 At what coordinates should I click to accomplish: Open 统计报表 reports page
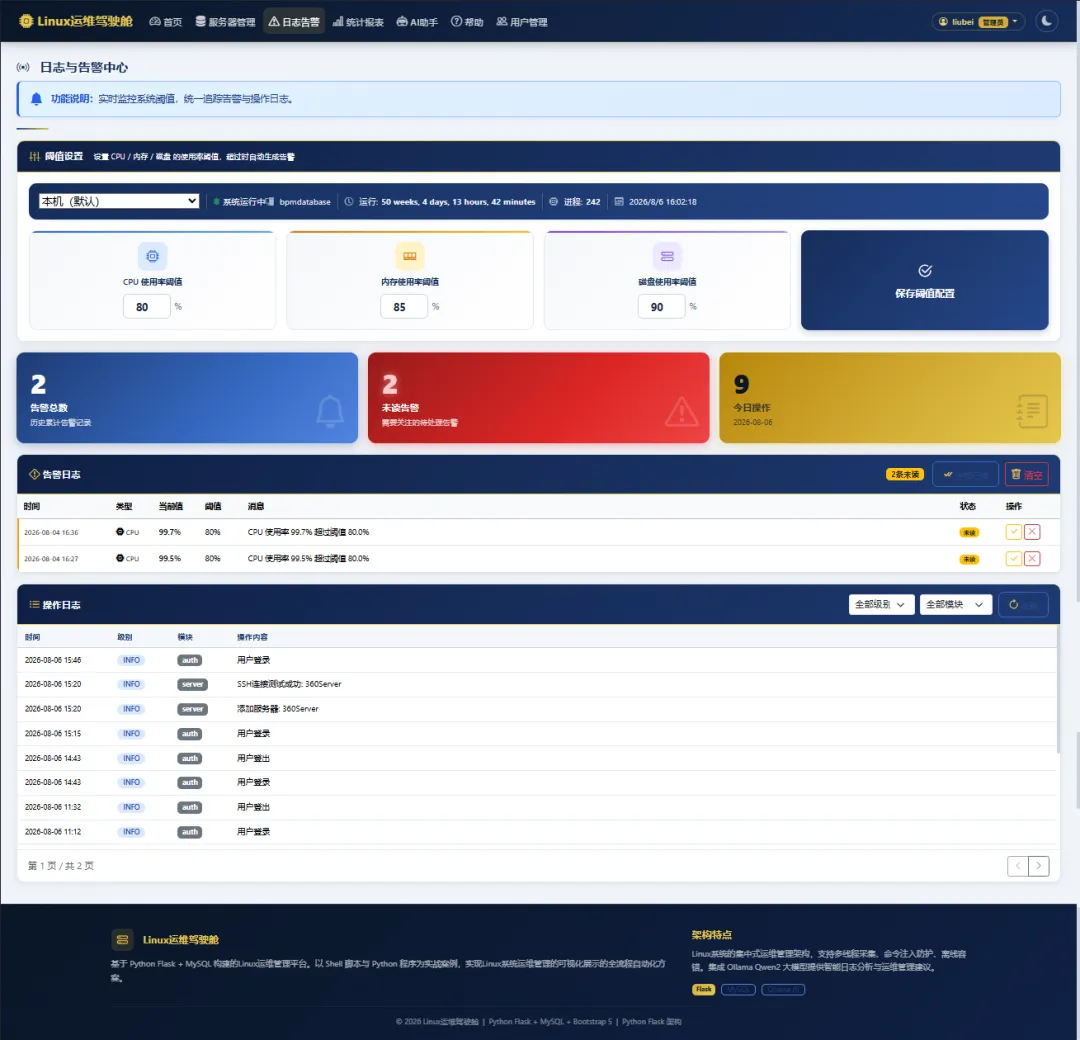pyautogui.click(x=358, y=22)
